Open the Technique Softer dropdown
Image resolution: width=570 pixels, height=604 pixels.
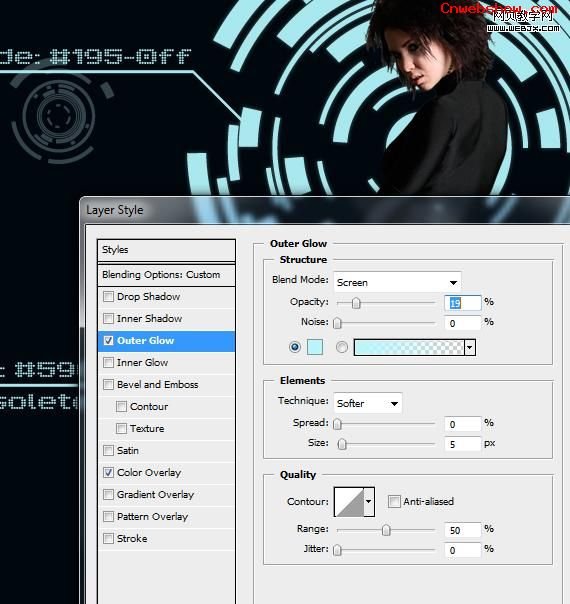pos(367,403)
